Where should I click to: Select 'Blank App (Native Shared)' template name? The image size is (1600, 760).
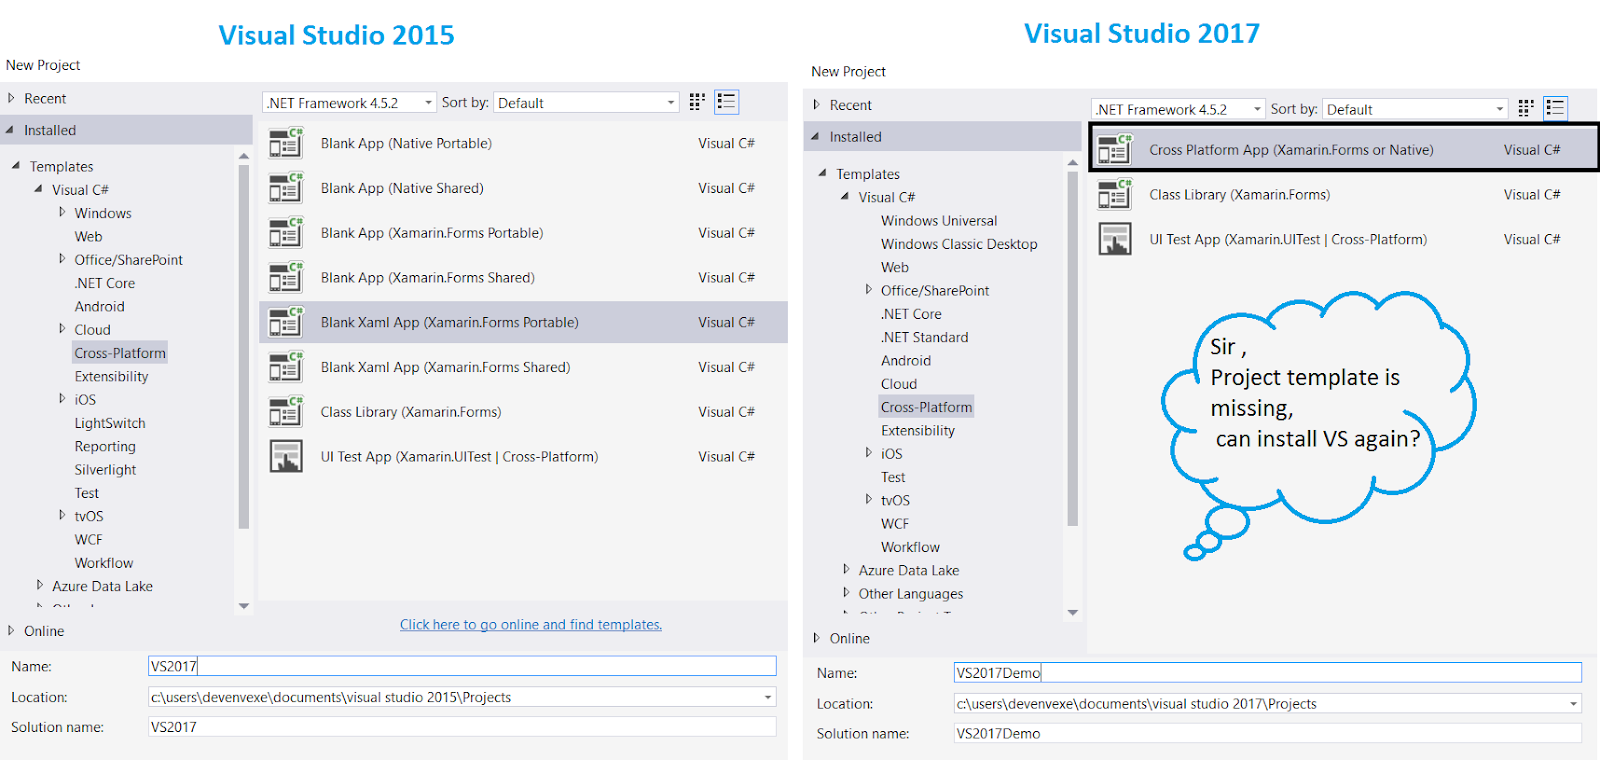[402, 188]
